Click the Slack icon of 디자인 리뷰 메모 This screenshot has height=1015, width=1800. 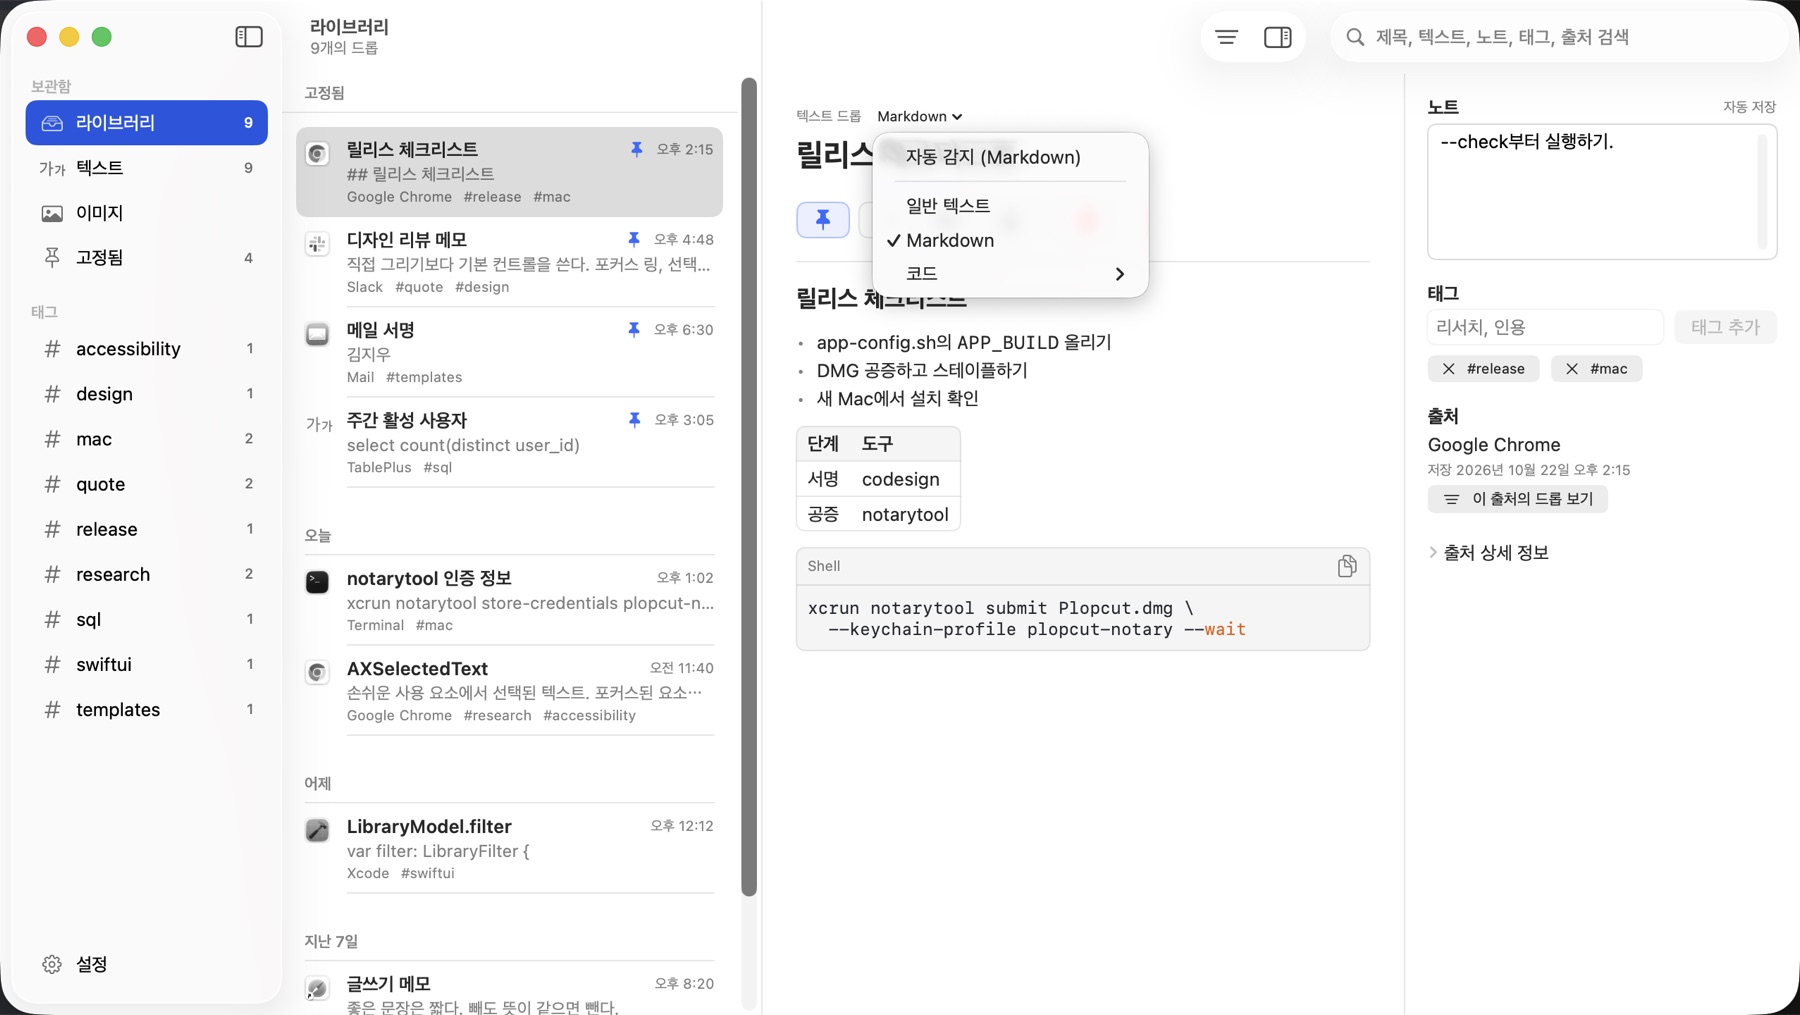coord(317,243)
